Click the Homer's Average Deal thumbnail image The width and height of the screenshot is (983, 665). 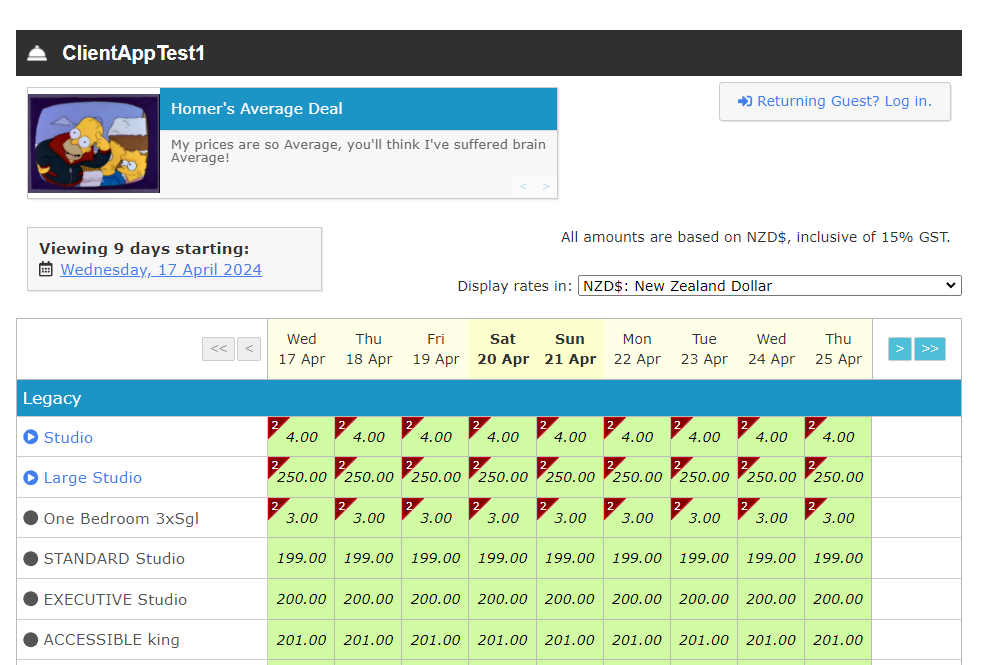point(94,144)
